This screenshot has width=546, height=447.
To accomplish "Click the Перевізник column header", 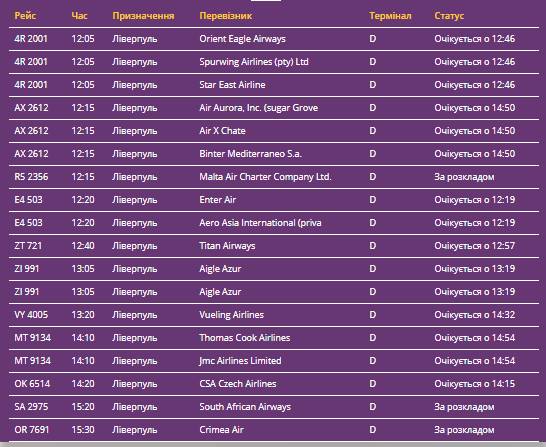I will [x=226, y=16].
